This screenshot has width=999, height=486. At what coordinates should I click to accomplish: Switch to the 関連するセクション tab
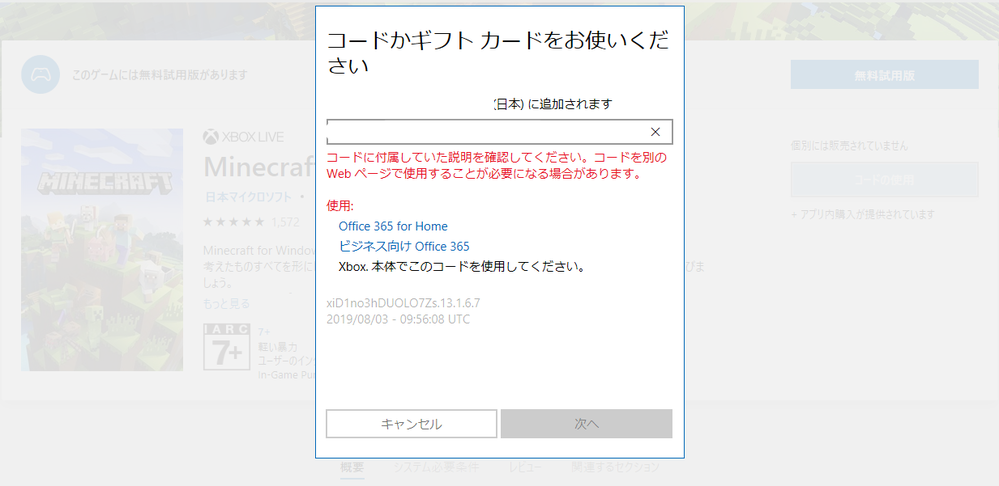[x=615, y=468]
